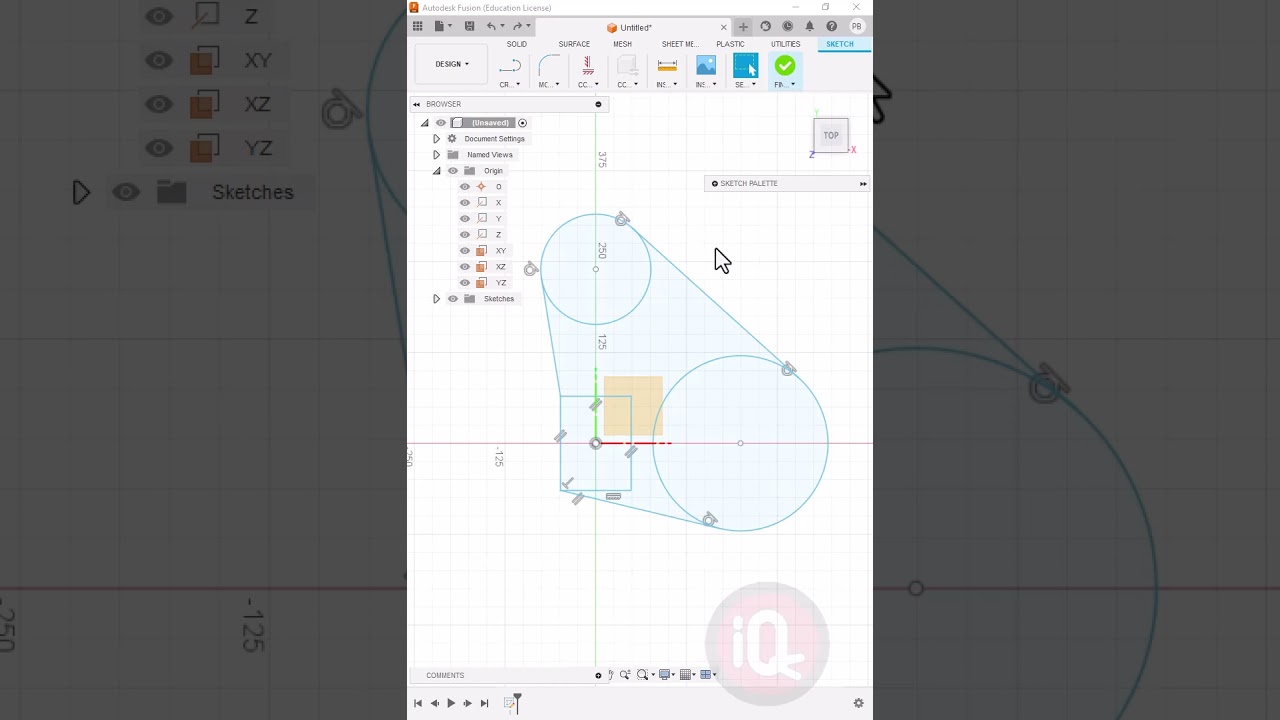The height and width of the screenshot is (720, 1280).
Task: Toggle visibility of the Unsaved component
Action: (x=441, y=123)
